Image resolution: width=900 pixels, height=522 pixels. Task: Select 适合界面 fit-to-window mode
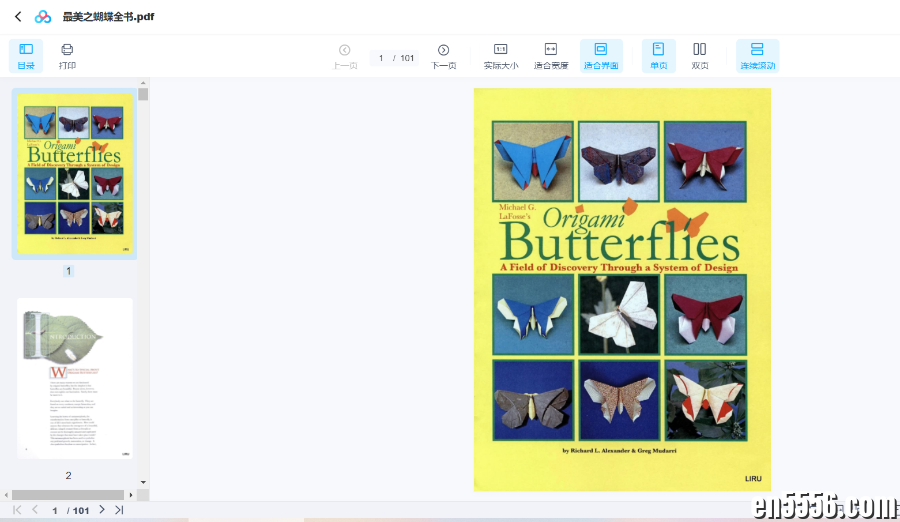(x=601, y=56)
